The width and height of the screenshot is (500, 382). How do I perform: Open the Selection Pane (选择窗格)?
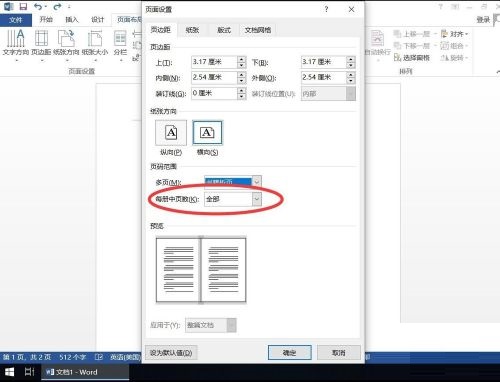pos(412,58)
